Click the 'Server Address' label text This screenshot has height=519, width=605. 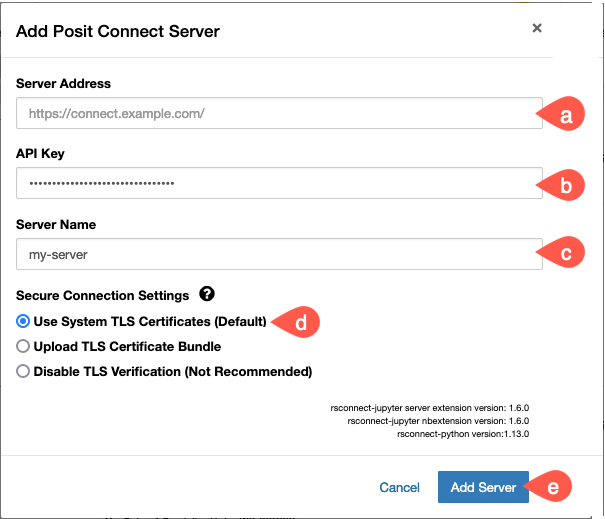pos(63,83)
